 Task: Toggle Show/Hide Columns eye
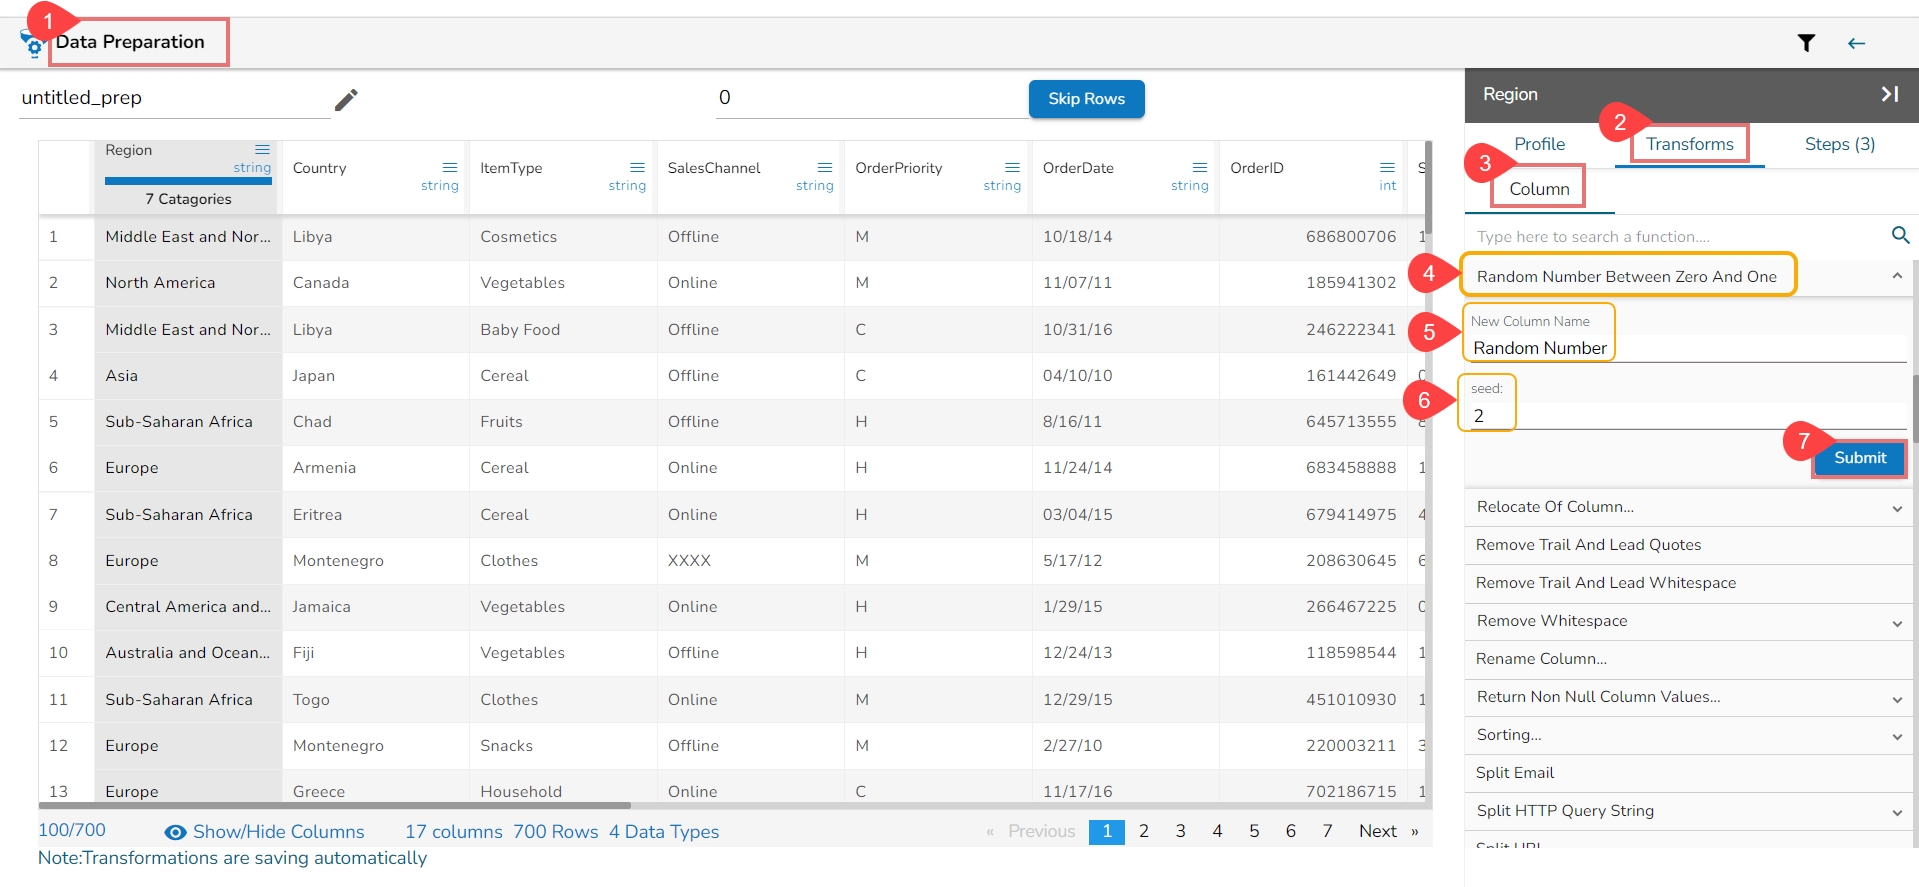click(176, 832)
